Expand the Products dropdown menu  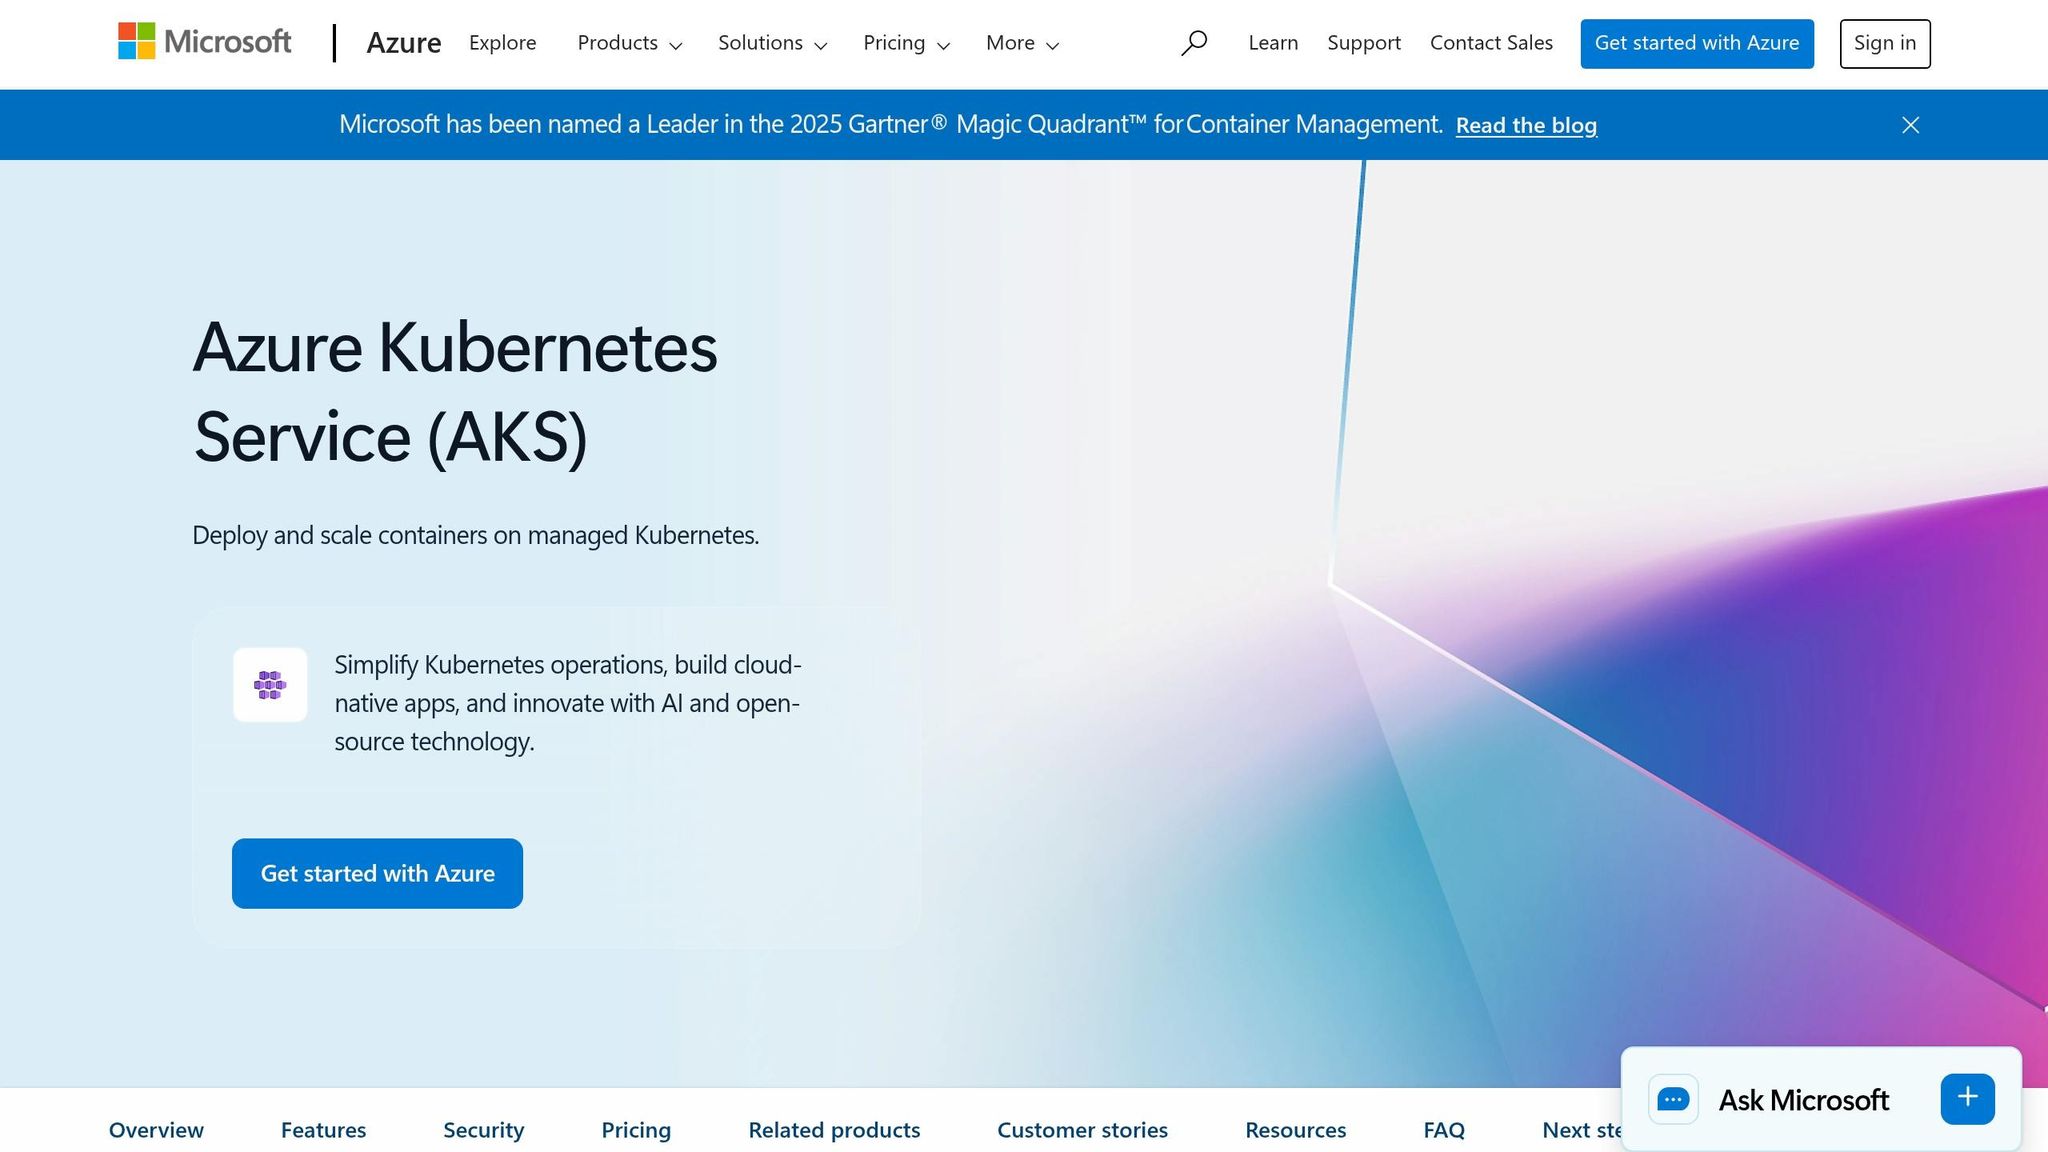630,43
